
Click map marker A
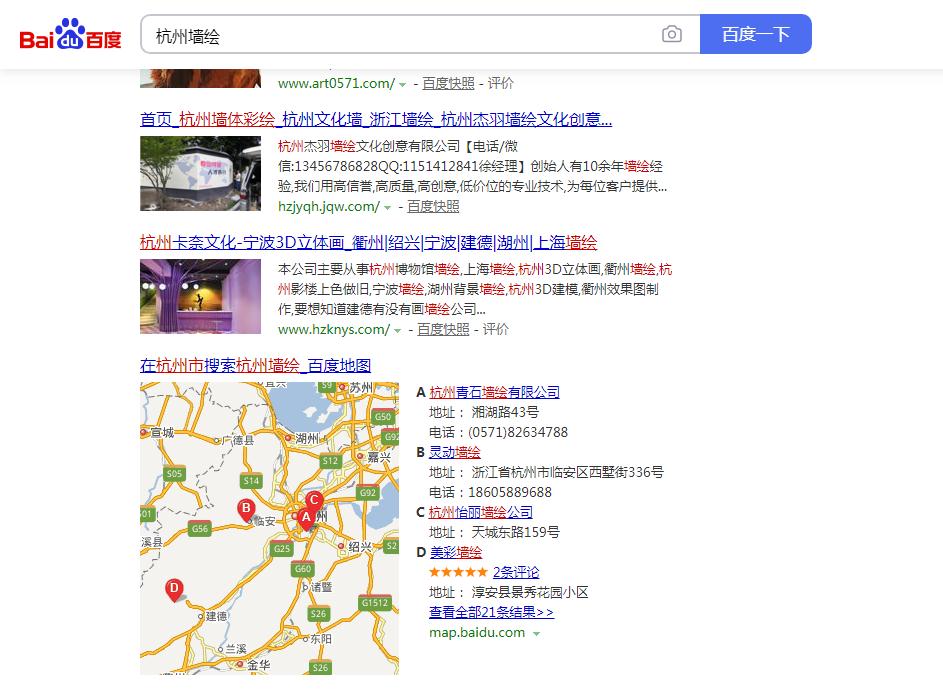point(306,519)
